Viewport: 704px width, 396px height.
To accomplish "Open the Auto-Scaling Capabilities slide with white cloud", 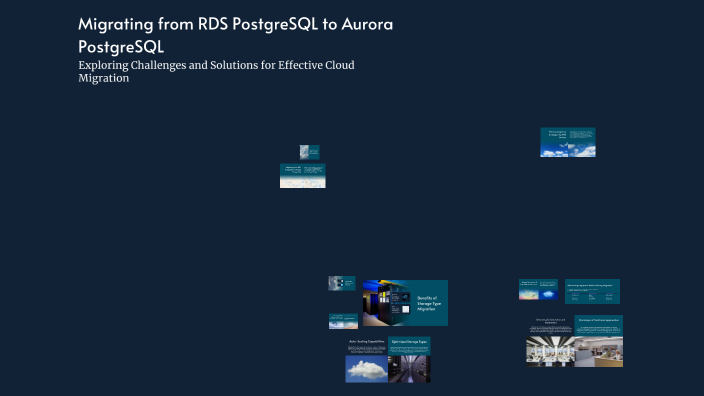I will pyautogui.click(x=366, y=360).
